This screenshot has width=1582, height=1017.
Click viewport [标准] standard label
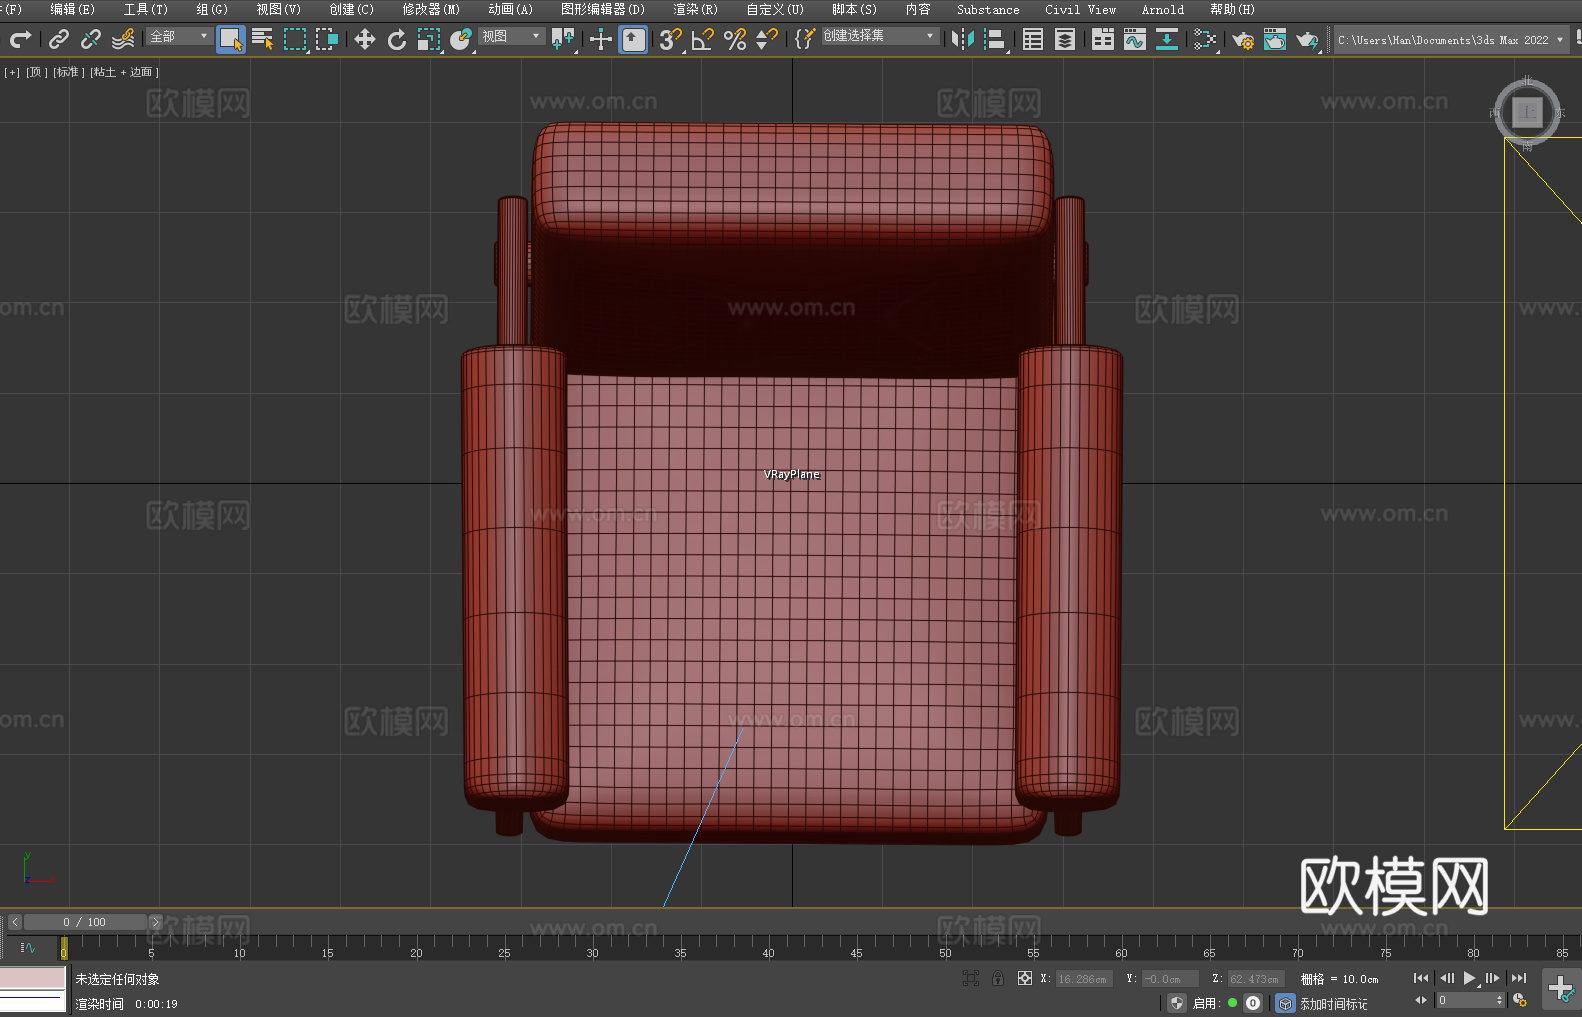(69, 72)
